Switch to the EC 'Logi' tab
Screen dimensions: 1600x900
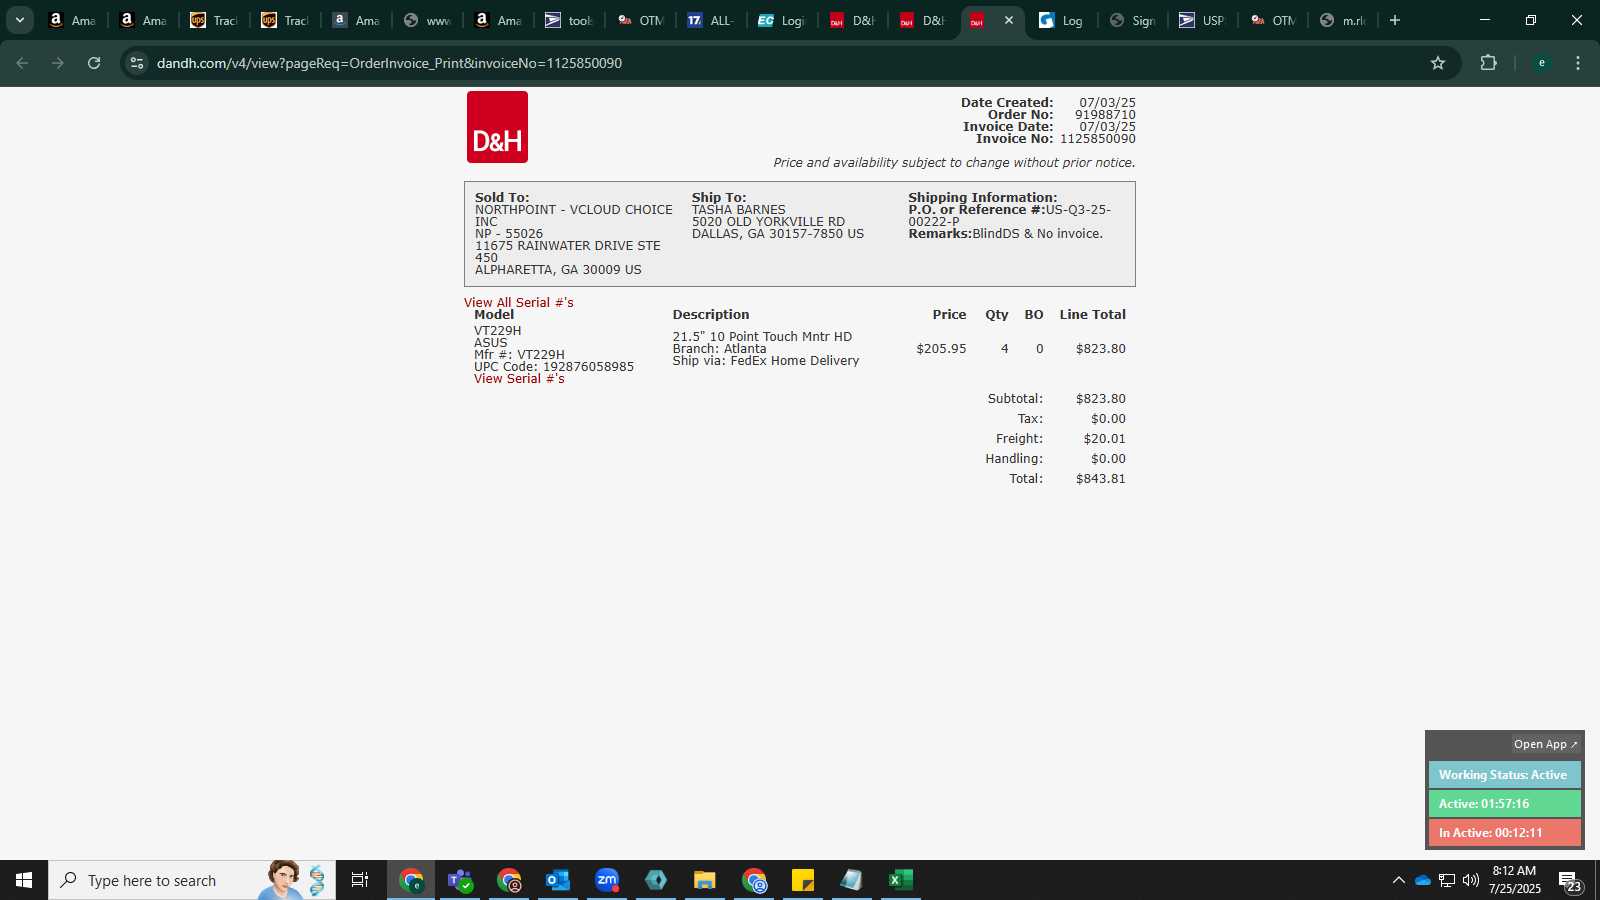[781, 20]
